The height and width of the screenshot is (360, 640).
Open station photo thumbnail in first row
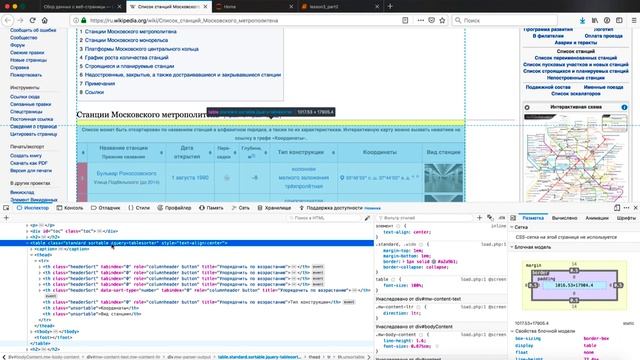click(x=444, y=178)
